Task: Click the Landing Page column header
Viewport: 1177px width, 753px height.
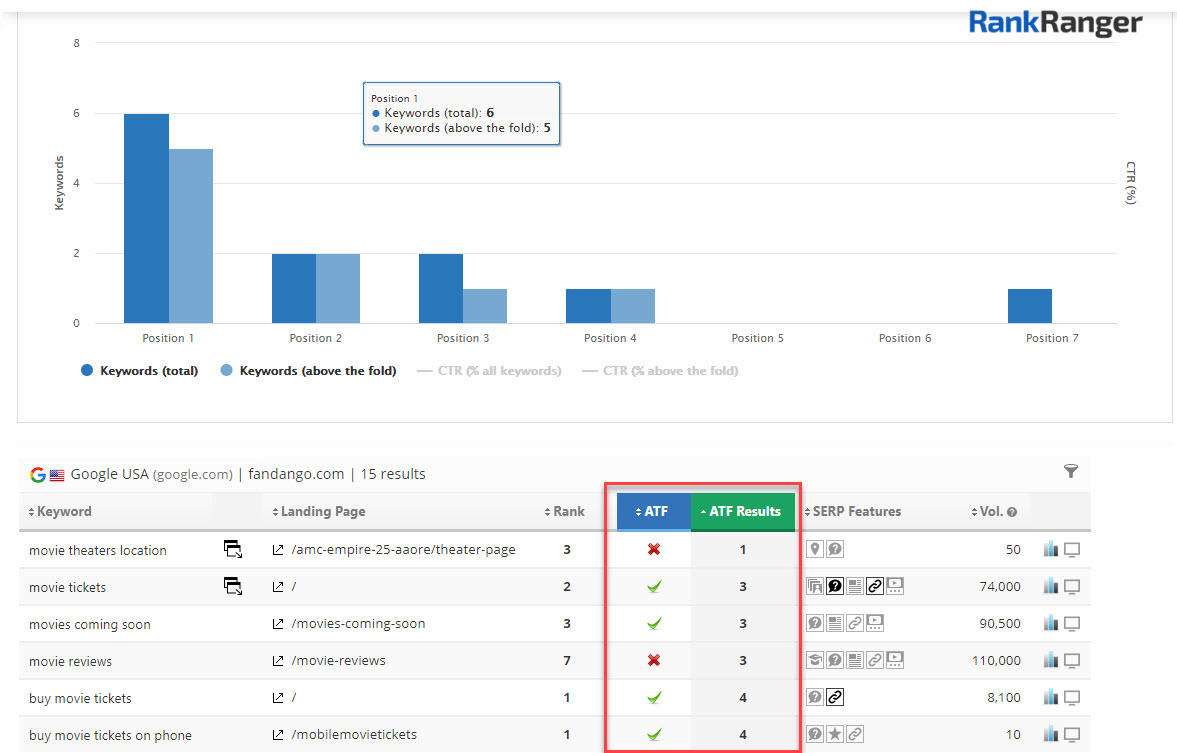Action: click(x=321, y=511)
